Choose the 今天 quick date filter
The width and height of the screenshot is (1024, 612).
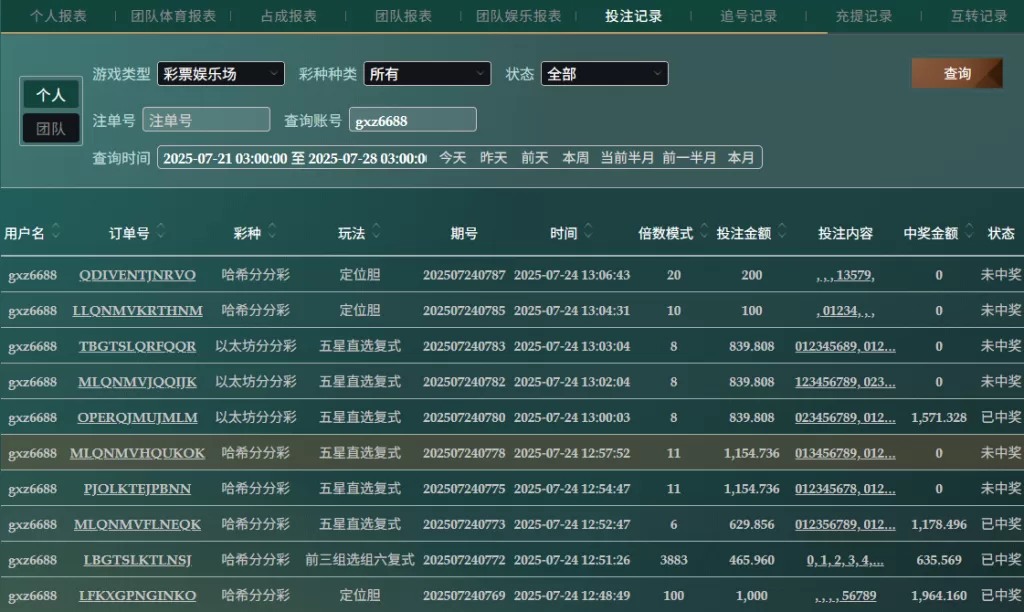[453, 158]
